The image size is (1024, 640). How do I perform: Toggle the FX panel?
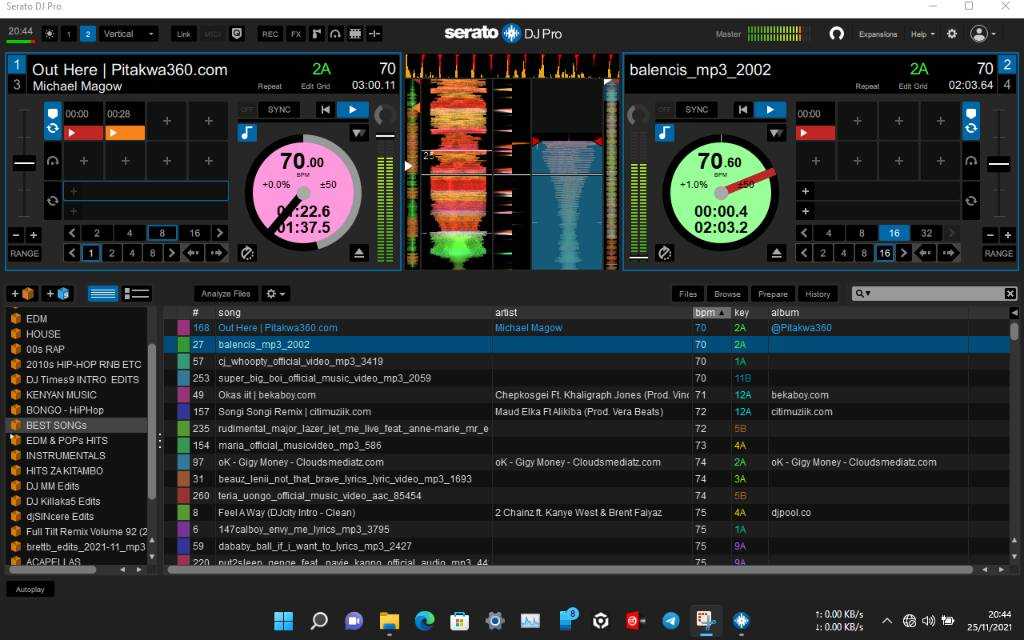click(x=296, y=34)
